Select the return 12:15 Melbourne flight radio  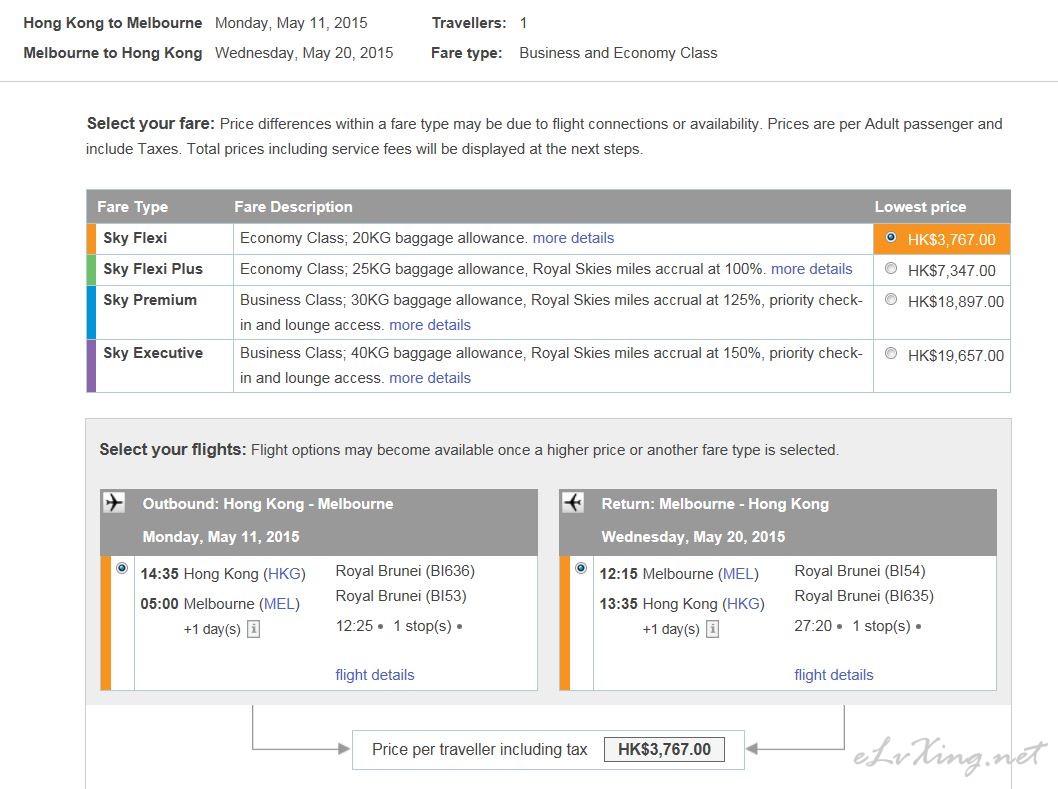[581, 568]
